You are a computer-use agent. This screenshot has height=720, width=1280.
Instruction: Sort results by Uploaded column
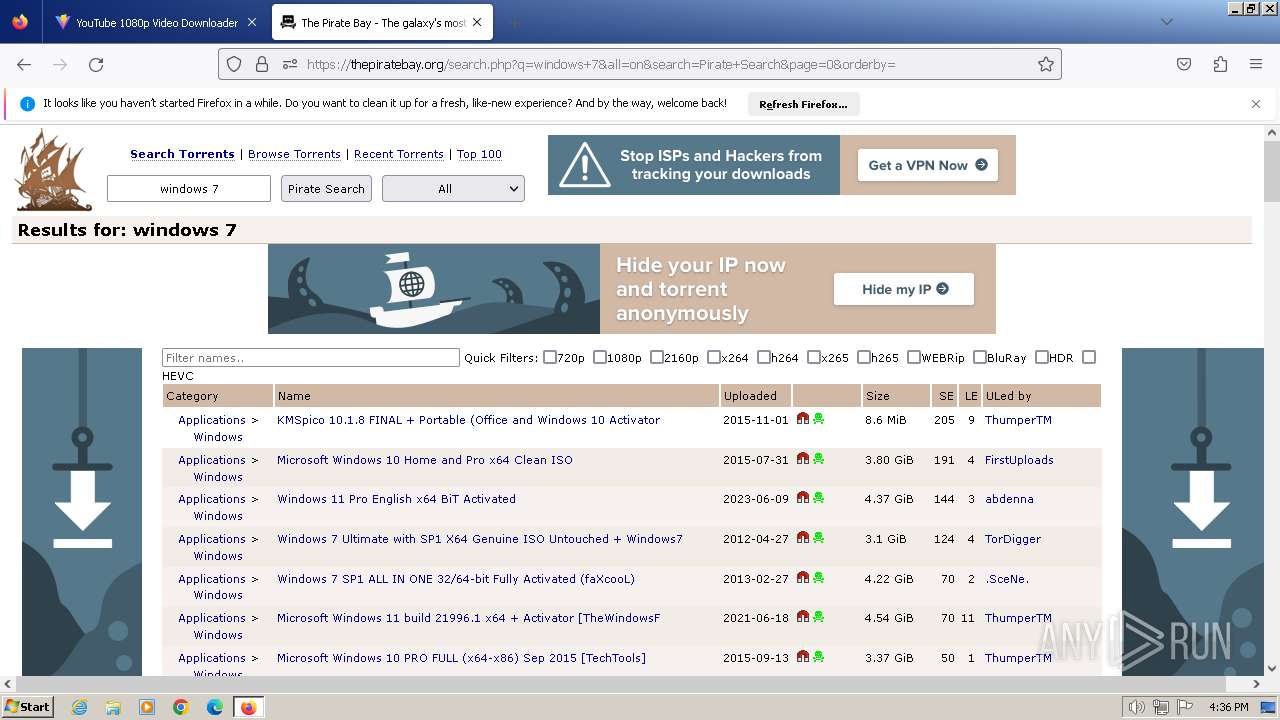pyautogui.click(x=750, y=396)
